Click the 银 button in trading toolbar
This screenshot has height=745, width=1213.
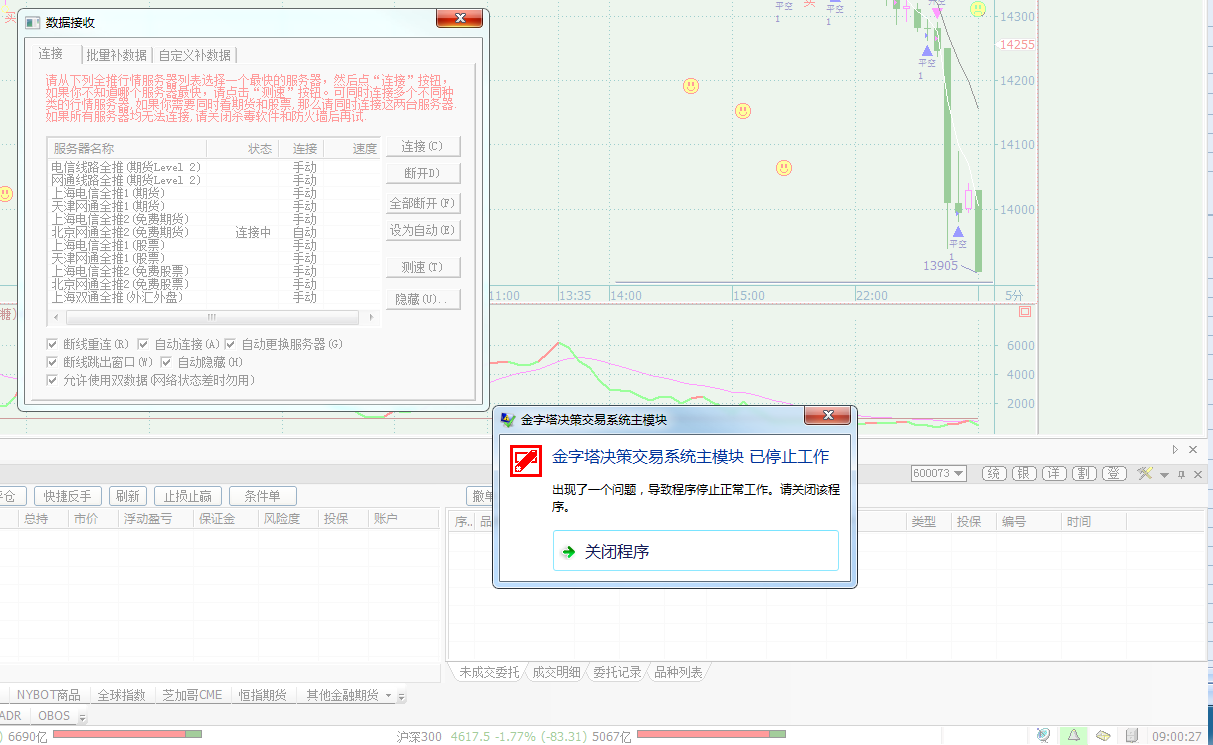point(1024,473)
